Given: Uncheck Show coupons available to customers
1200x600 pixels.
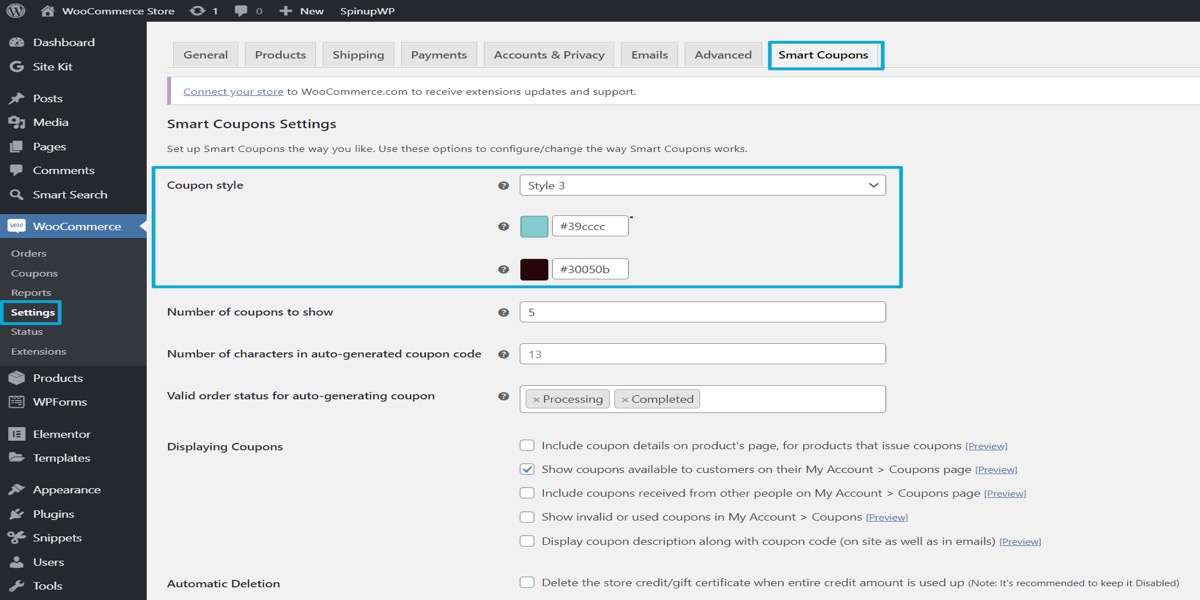Looking at the screenshot, I should tap(527, 470).
